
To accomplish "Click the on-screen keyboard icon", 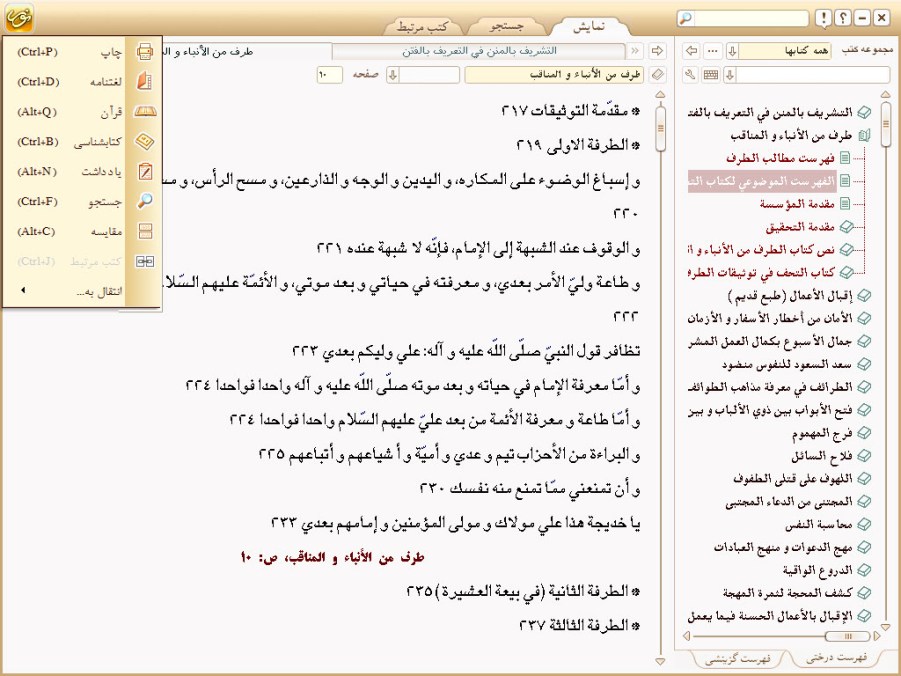I will click(711, 75).
